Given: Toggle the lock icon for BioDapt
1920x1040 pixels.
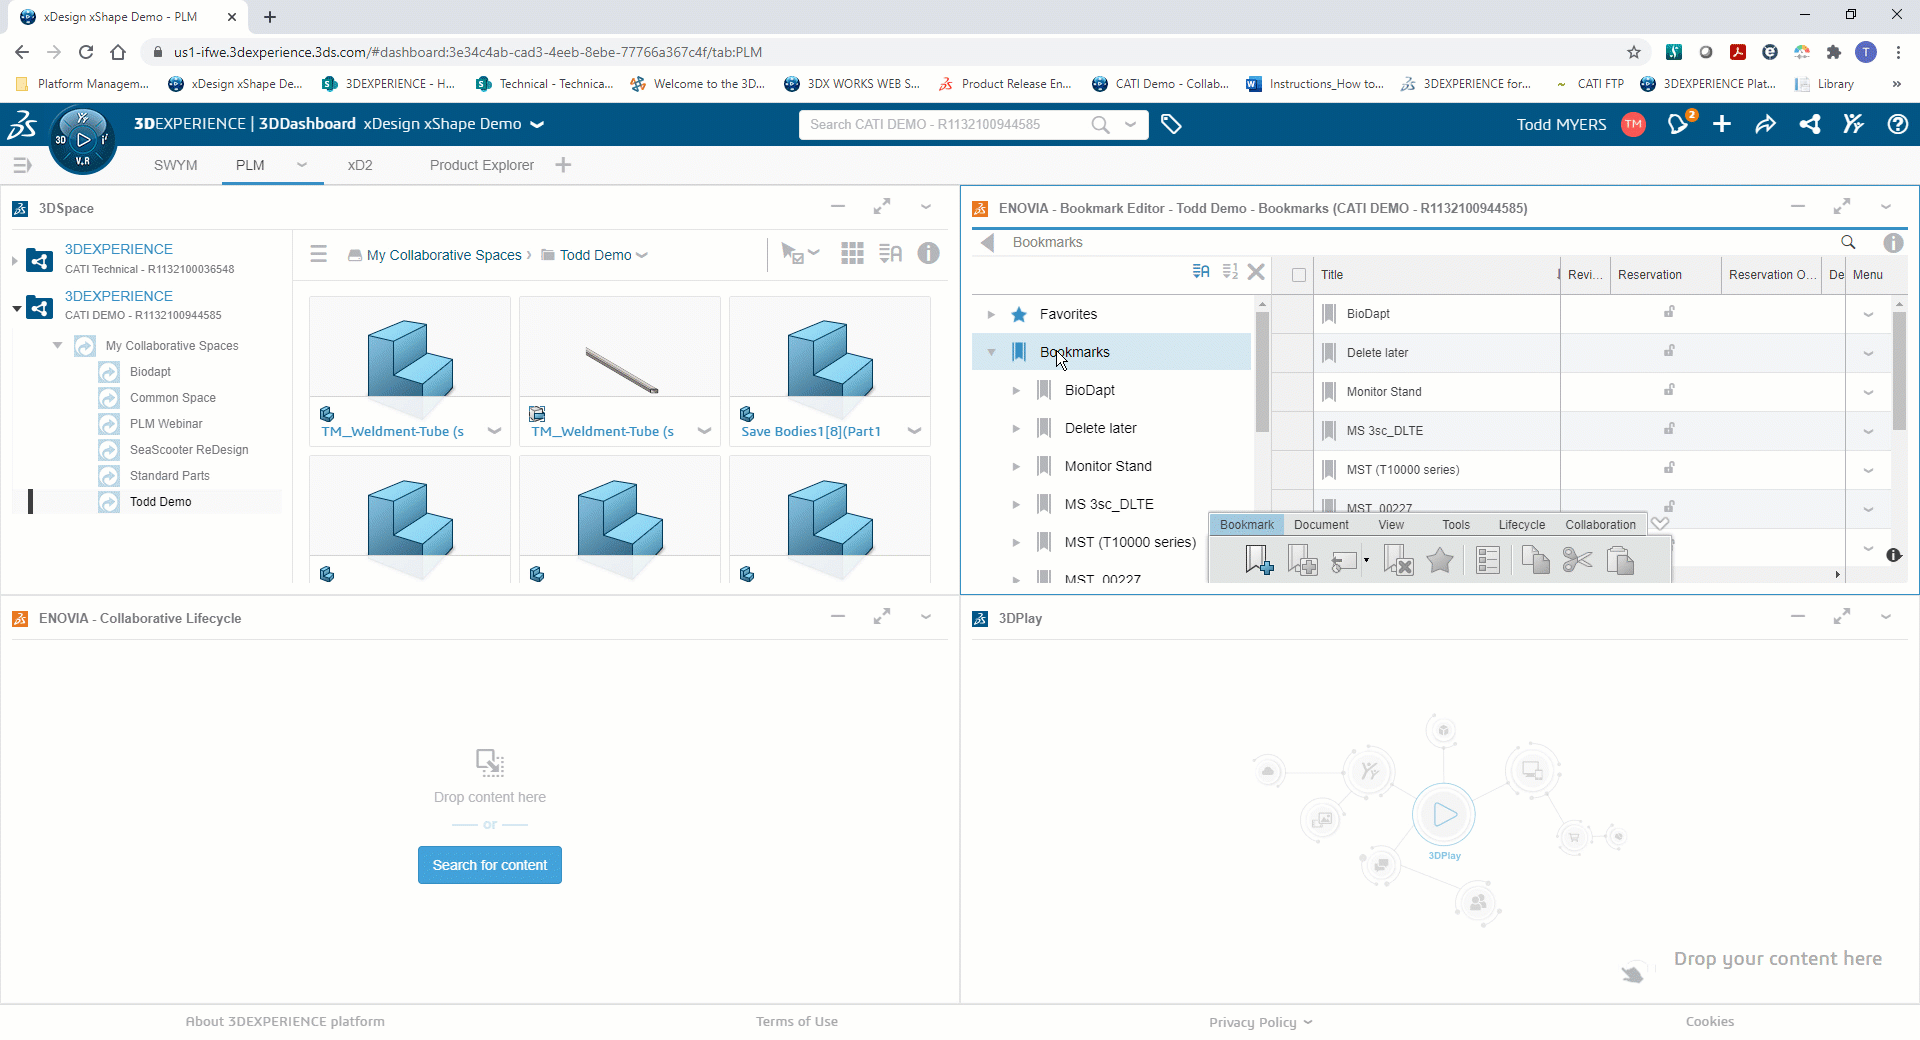Looking at the screenshot, I should (x=1669, y=313).
